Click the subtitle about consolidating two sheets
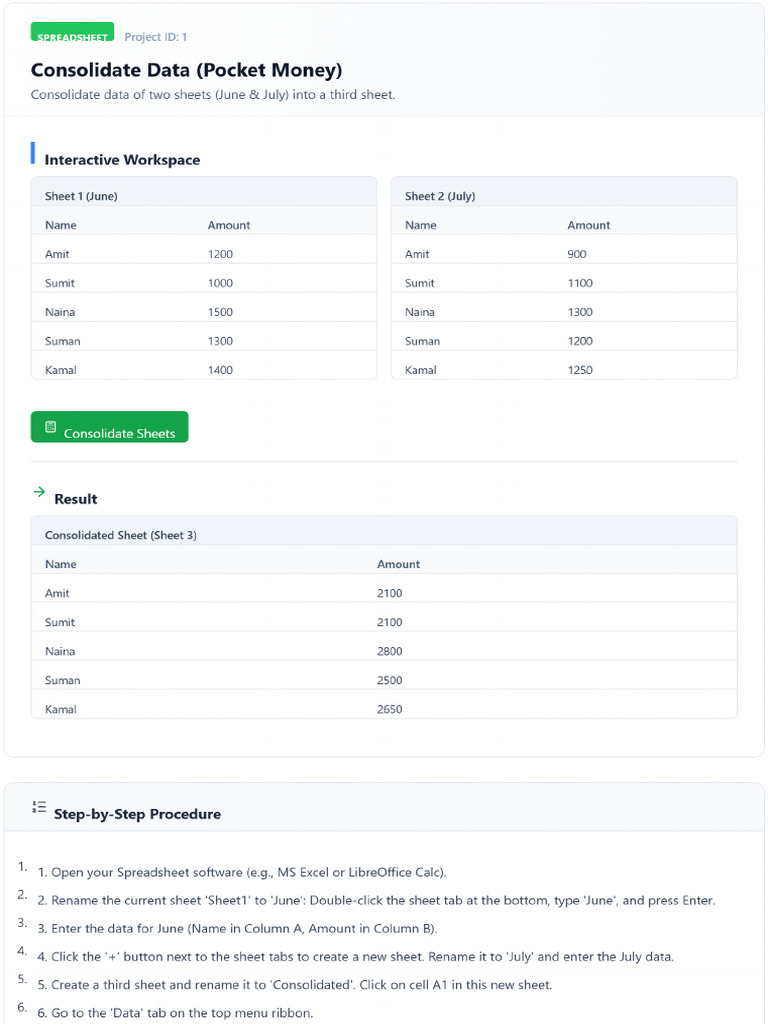 tap(213, 94)
